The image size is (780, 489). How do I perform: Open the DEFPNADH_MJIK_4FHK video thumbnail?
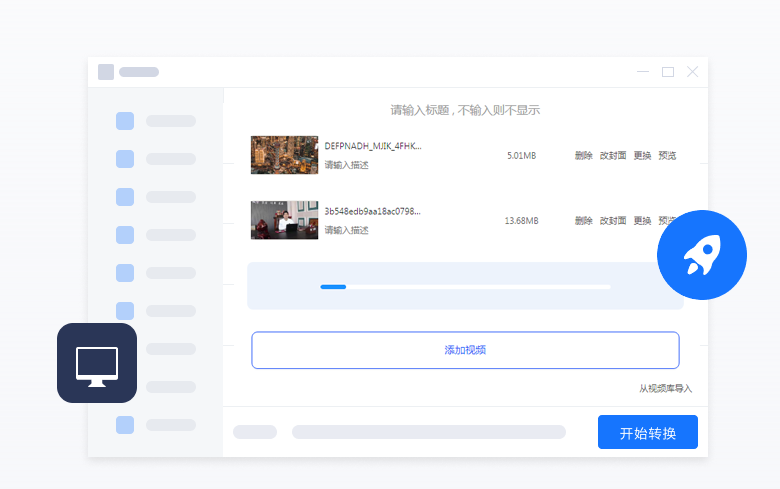click(284, 155)
